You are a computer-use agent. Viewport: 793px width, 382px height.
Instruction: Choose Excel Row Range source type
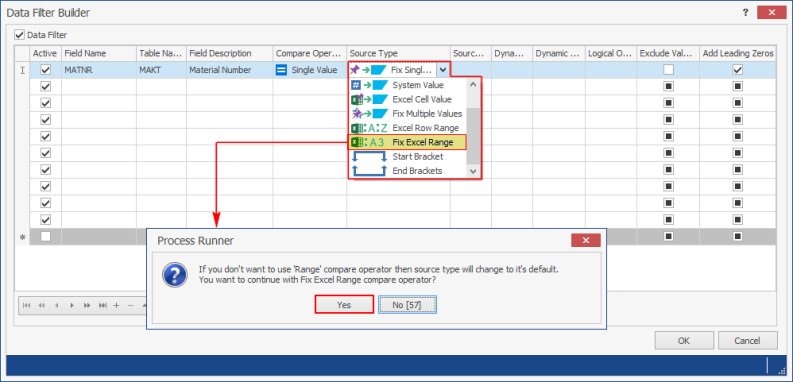(x=408, y=128)
